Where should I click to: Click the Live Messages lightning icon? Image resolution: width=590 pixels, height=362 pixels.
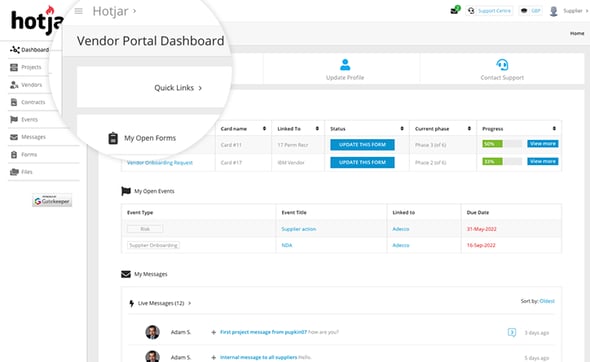click(131, 303)
